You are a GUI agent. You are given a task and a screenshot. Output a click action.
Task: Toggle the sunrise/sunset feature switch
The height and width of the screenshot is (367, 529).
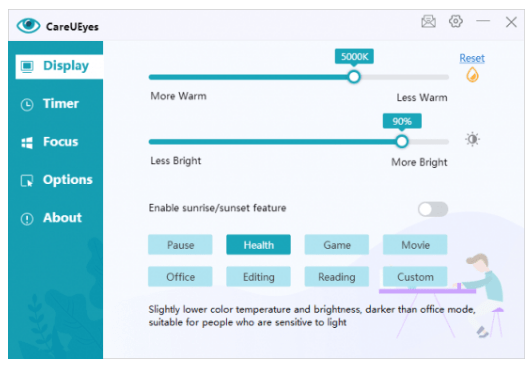[433, 209]
